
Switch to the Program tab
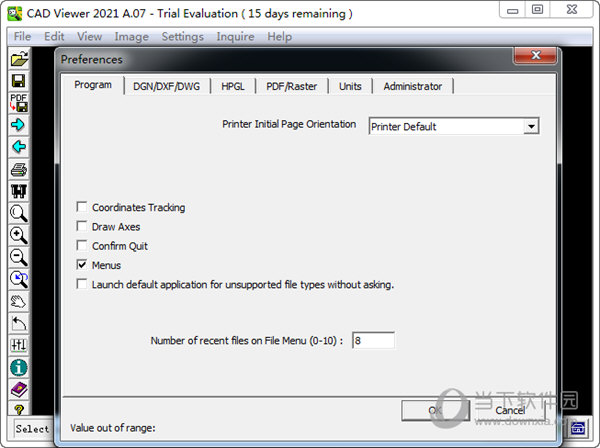pyautogui.click(x=93, y=85)
